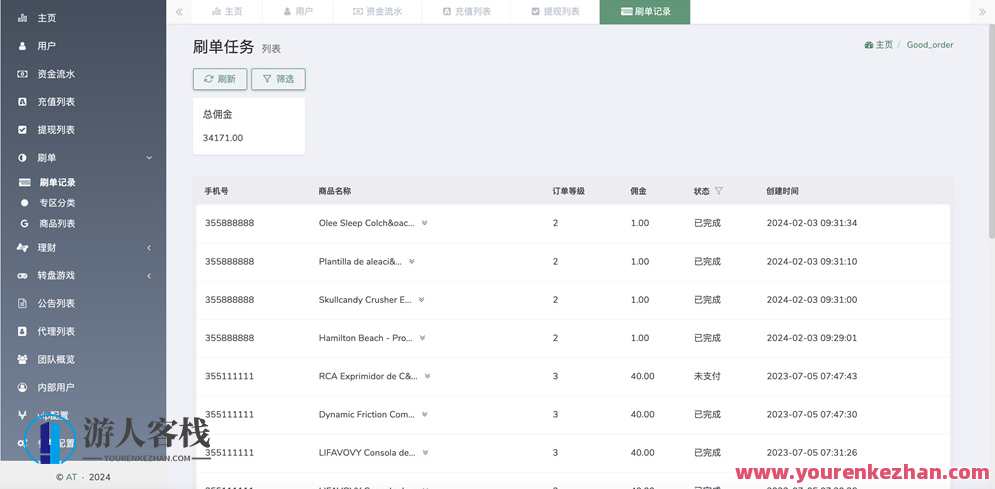The image size is (995, 489).
Task: Expand the Hamilton Beach product arrow
Action: (x=422, y=338)
